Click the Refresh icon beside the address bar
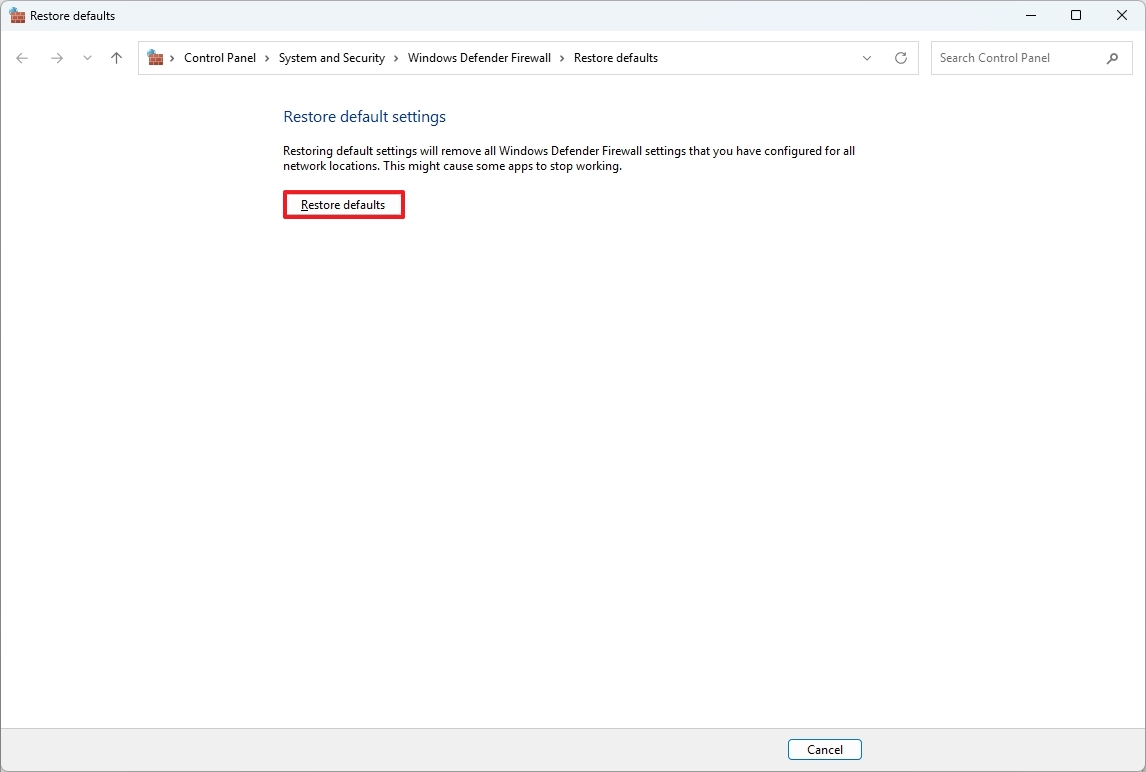Viewport: 1146px width, 772px height. pos(900,57)
